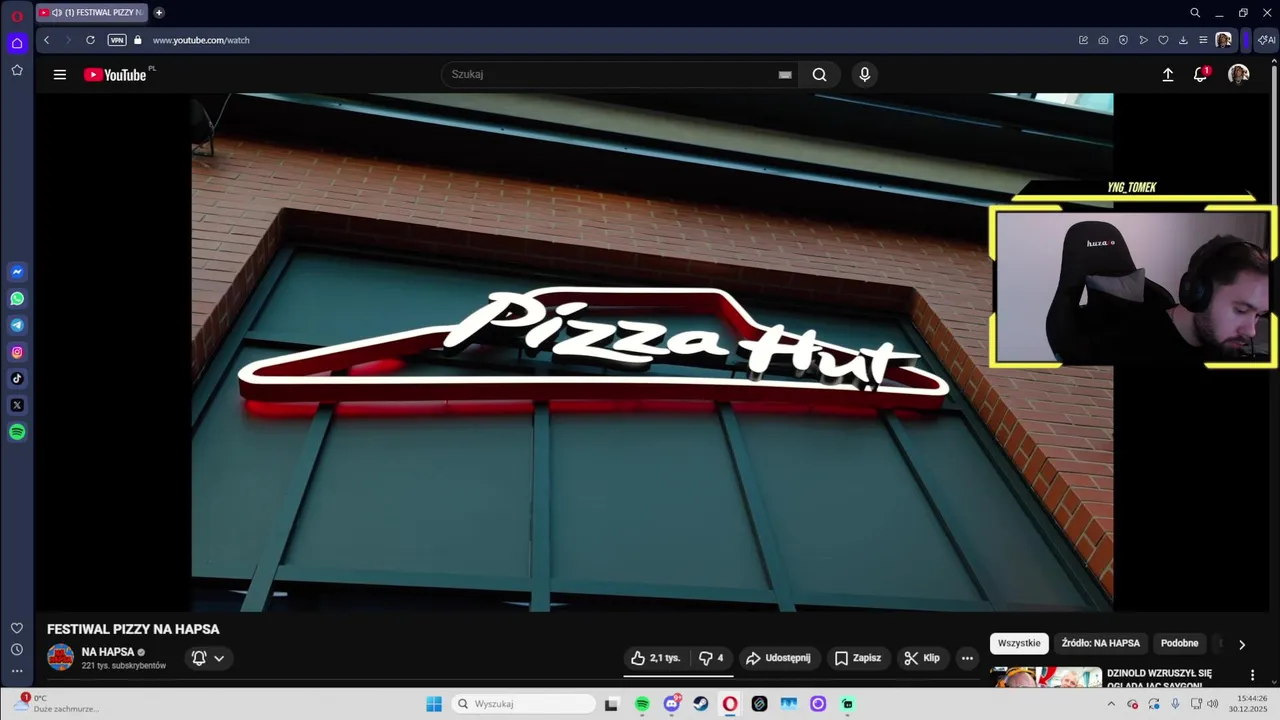Open weather widget 0°C in taskbar
The height and width of the screenshot is (720, 1280).
(55, 704)
